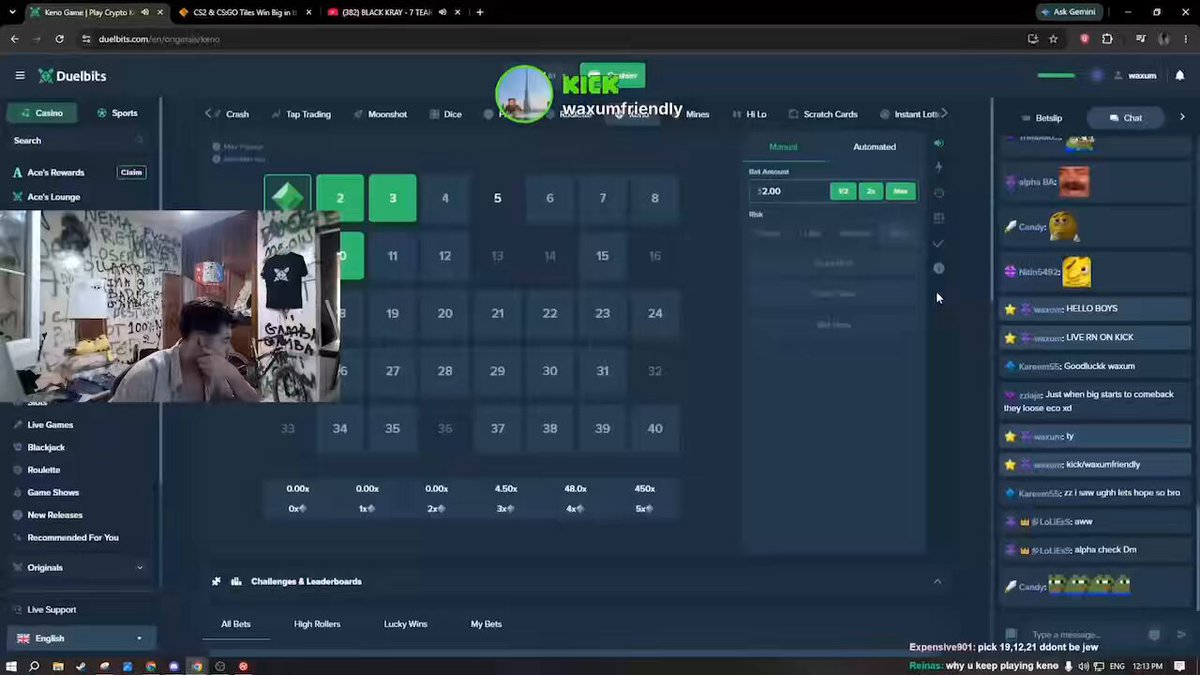Open the info icon beside the bet panel
The height and width of the screenshot is (675, 1200).
point(938,268)
